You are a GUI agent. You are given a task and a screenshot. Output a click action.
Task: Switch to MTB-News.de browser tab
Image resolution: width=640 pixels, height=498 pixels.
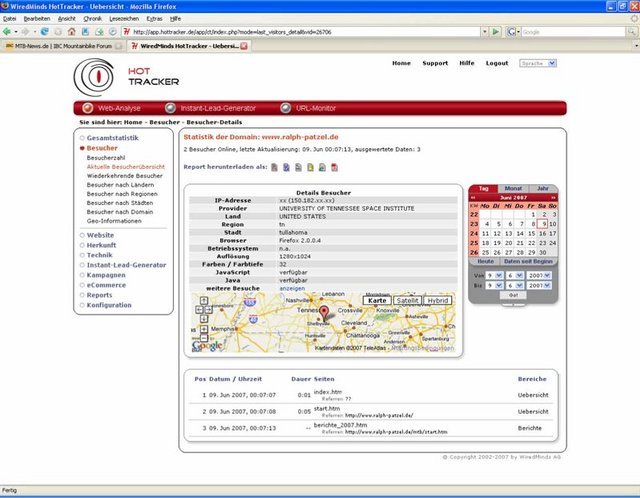tap(63, 46)
